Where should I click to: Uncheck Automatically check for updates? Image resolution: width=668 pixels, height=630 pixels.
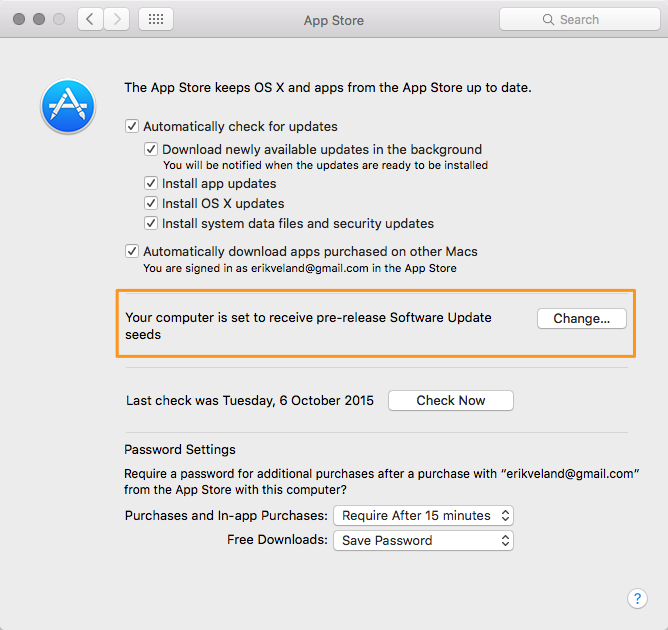132,127
